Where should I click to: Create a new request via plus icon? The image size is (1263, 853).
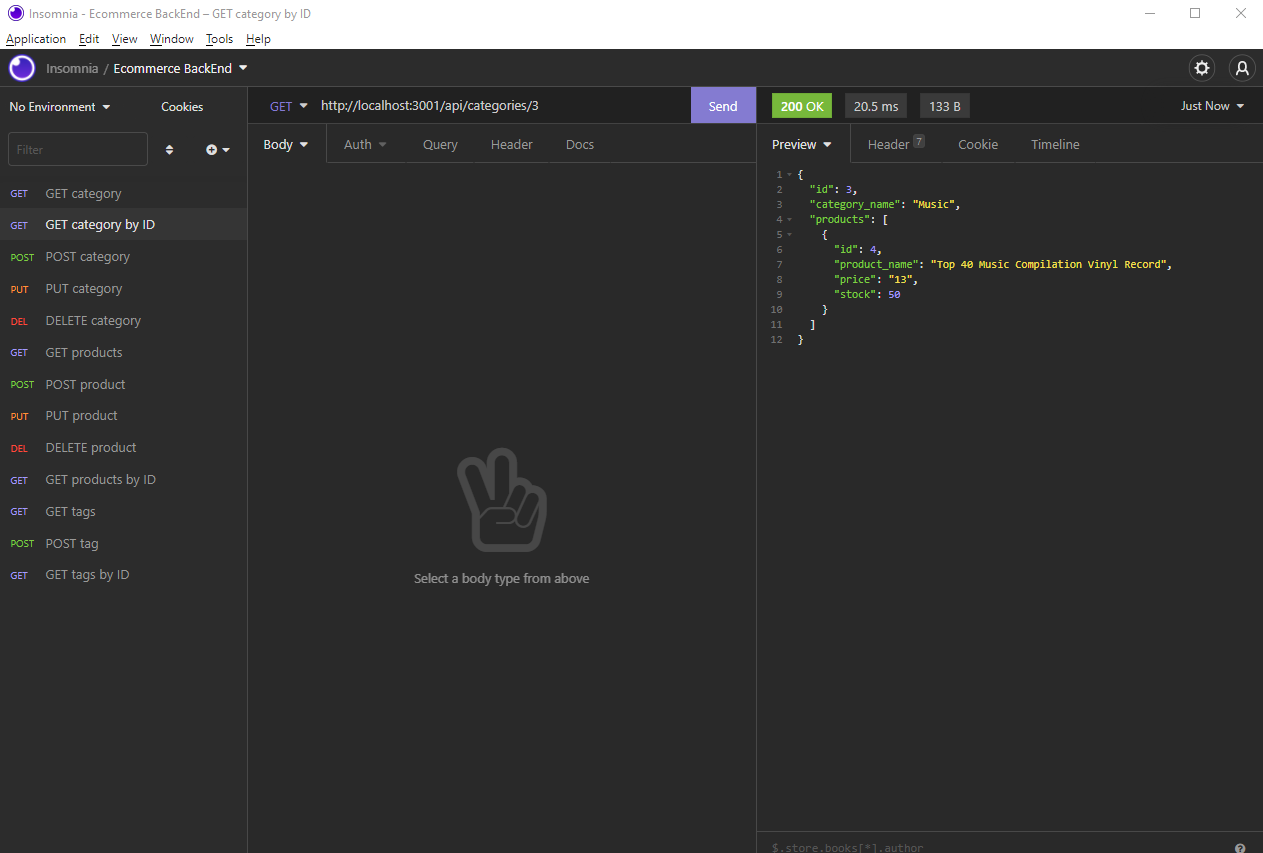coord(212,149)
